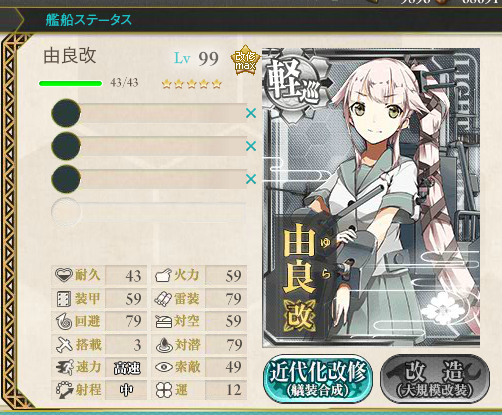
Task: Click the green HP bar 43/43
Action: coord(70,83)
